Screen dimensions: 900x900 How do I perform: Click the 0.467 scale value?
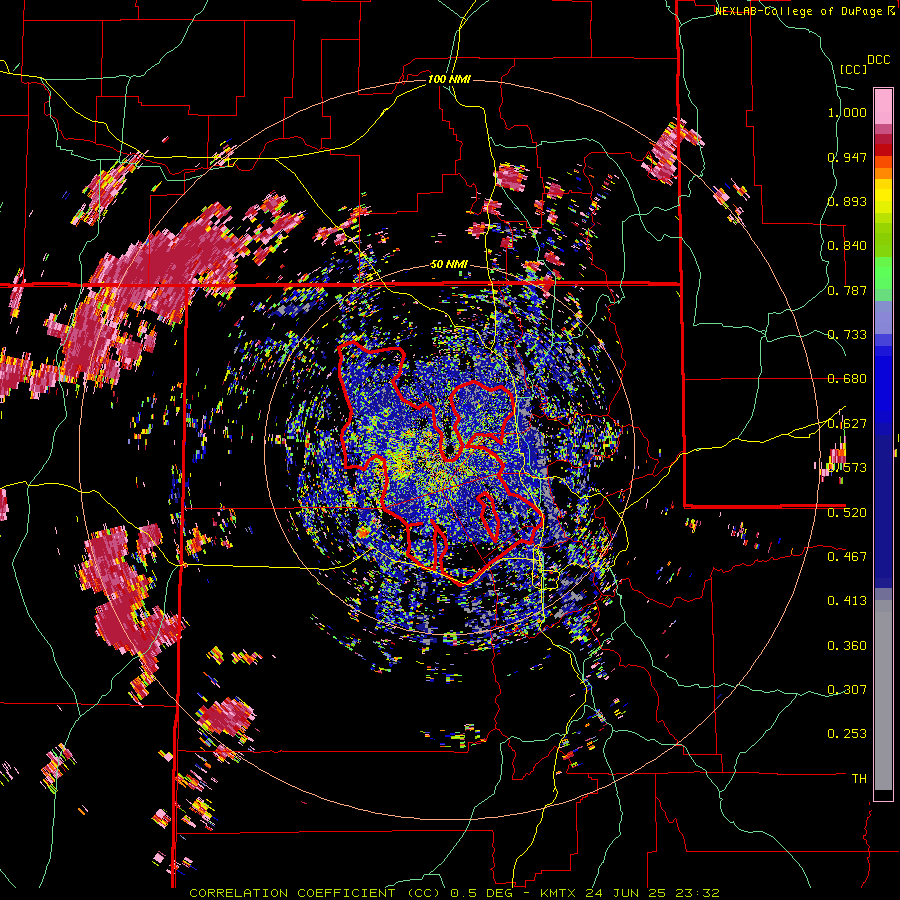point(847,557)
